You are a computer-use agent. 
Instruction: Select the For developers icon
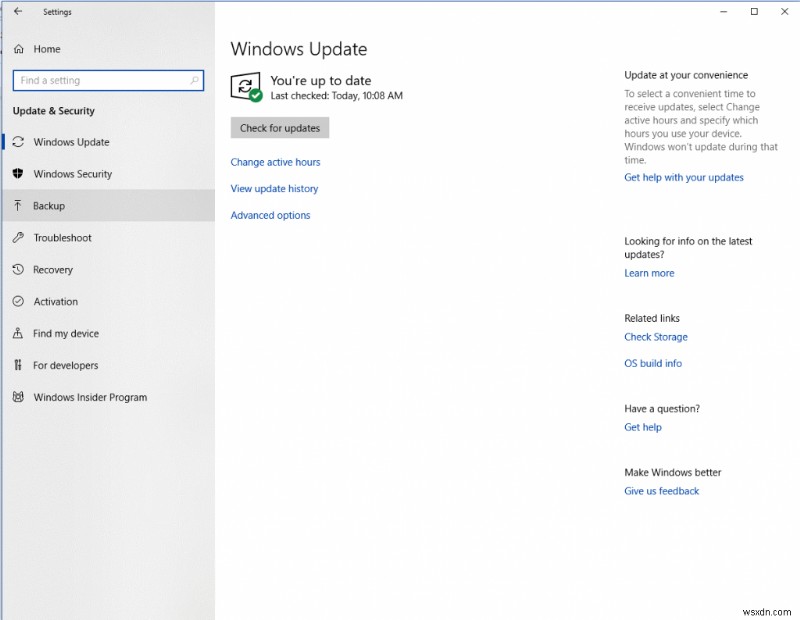pyautogui.click(x=16, y=365)
